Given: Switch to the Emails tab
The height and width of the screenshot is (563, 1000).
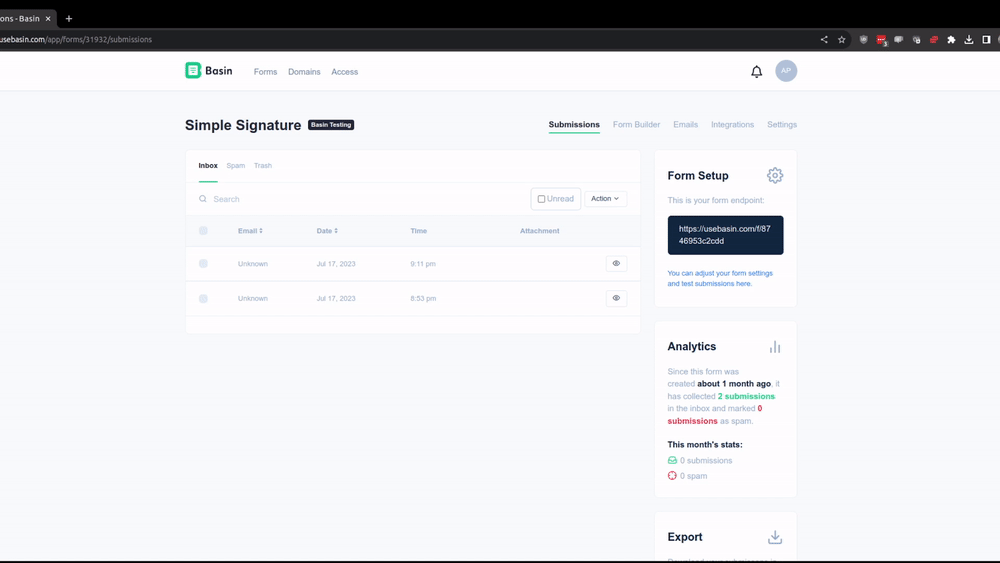Looking at the screenshot, I should [x=686, y=124].
